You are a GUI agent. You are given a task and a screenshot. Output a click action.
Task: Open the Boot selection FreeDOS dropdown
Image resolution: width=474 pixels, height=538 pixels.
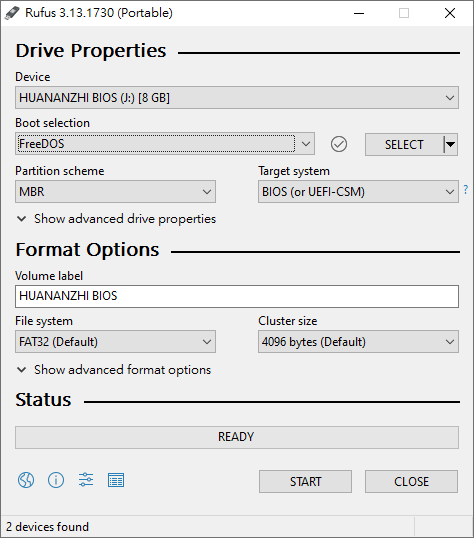tap(165, 144)
